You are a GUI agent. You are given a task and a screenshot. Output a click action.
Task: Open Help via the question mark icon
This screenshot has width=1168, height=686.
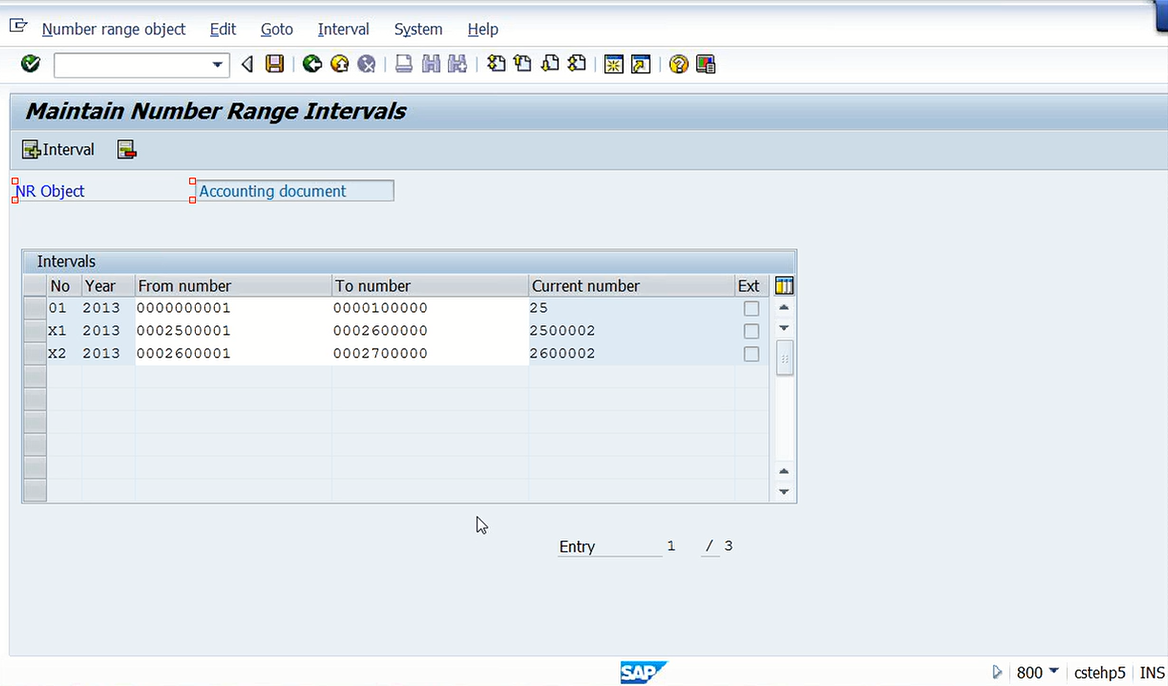678,64
